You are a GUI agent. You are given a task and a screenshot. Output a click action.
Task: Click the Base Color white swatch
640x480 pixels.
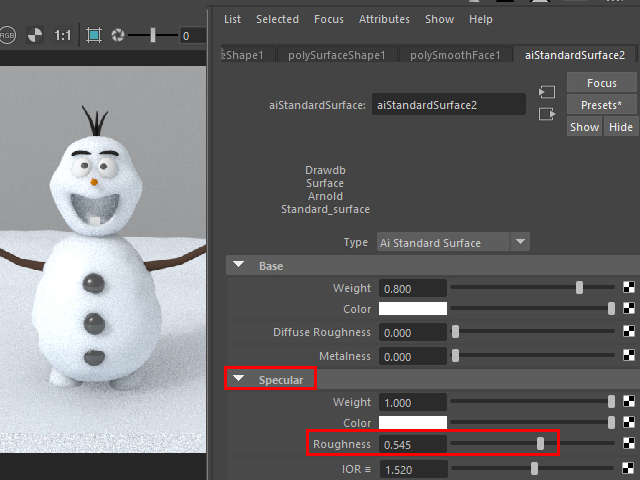412,309
